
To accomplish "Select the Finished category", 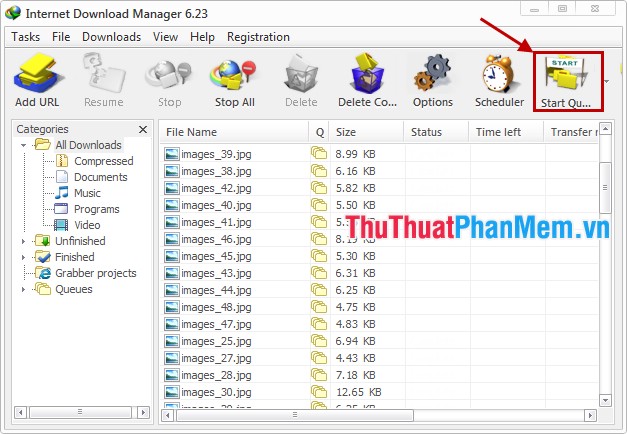I will click(74, 257).
